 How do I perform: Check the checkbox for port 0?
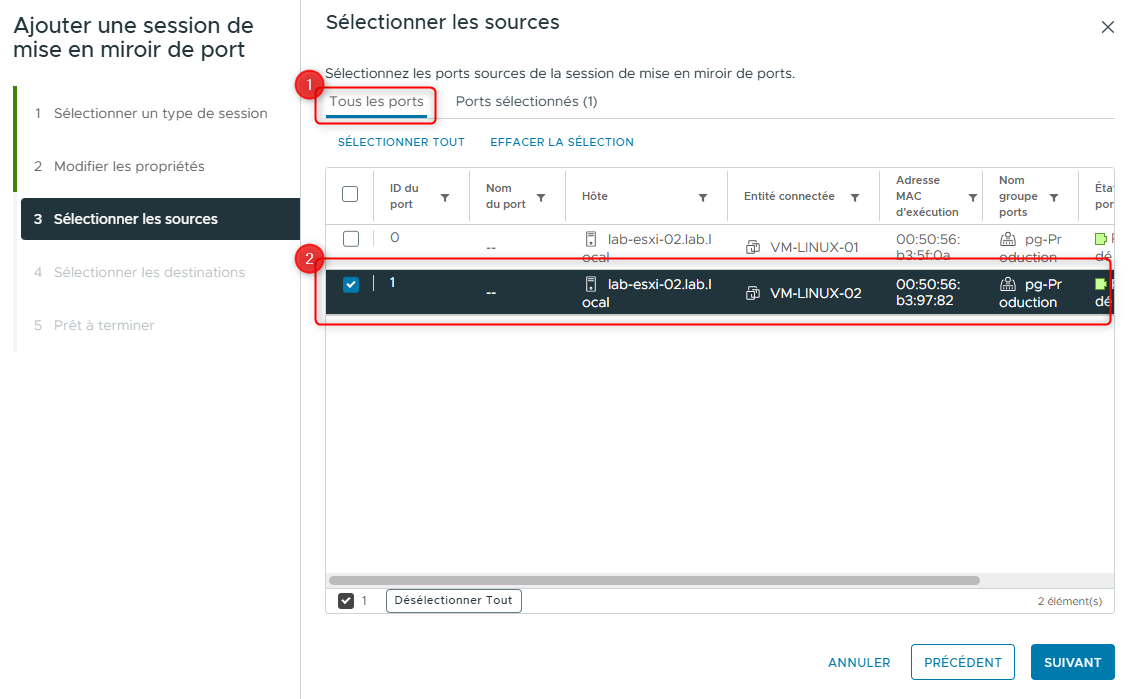350,240
